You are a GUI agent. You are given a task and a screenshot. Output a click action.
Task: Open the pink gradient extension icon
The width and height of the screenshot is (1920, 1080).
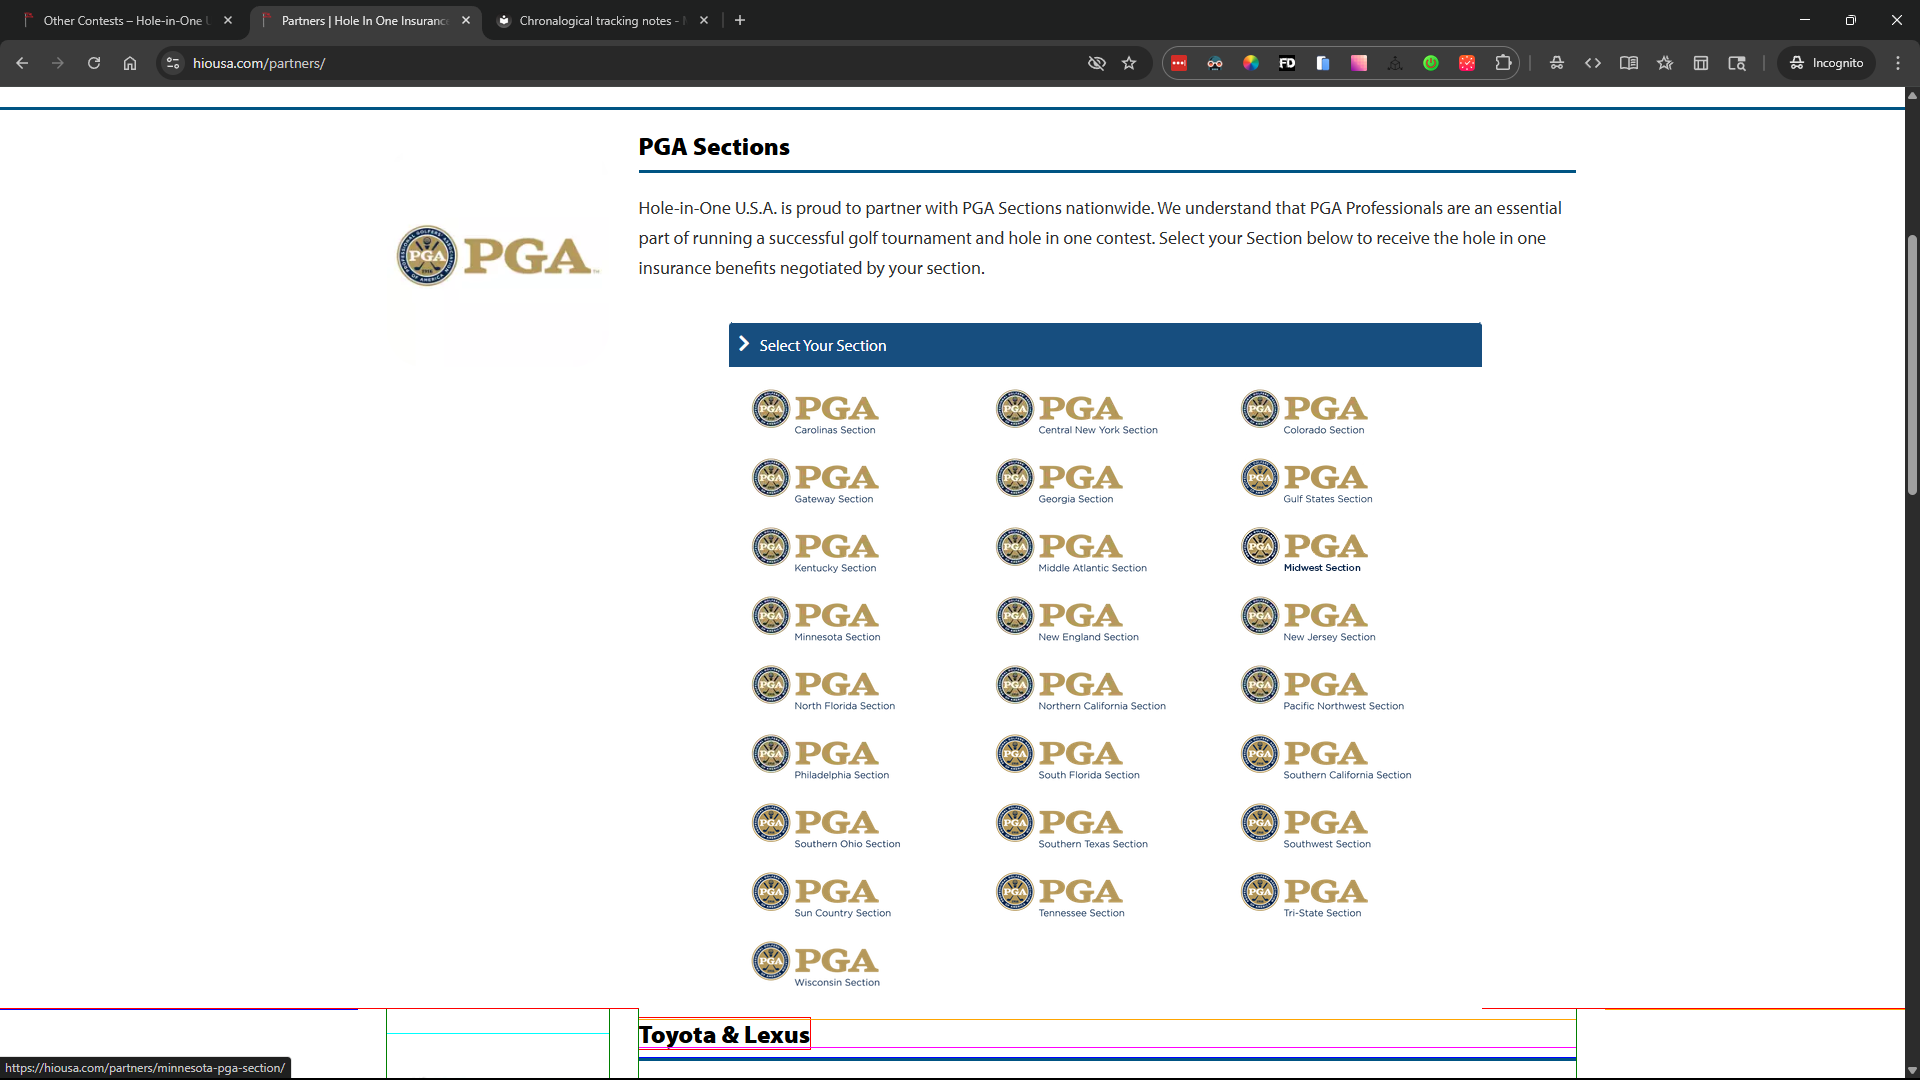[1359, 63]
